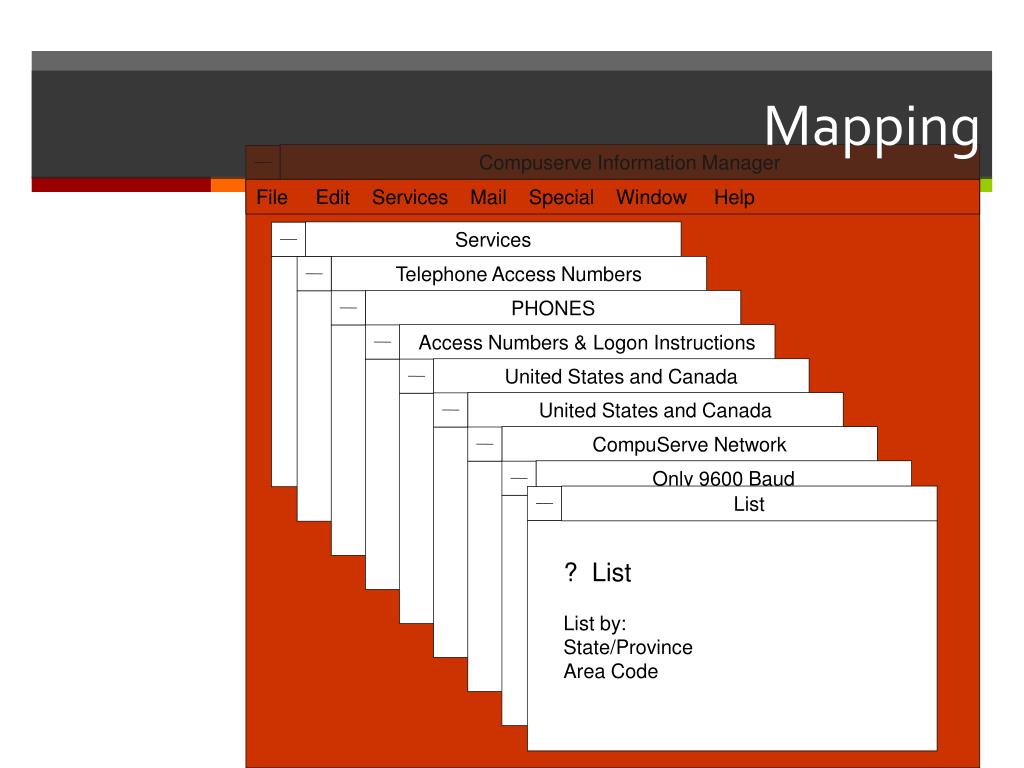Click control-menu box of Telephone Access Numbers window
Image resolution: width=1024 pixels, height=768 pixels.
point(314,274)
